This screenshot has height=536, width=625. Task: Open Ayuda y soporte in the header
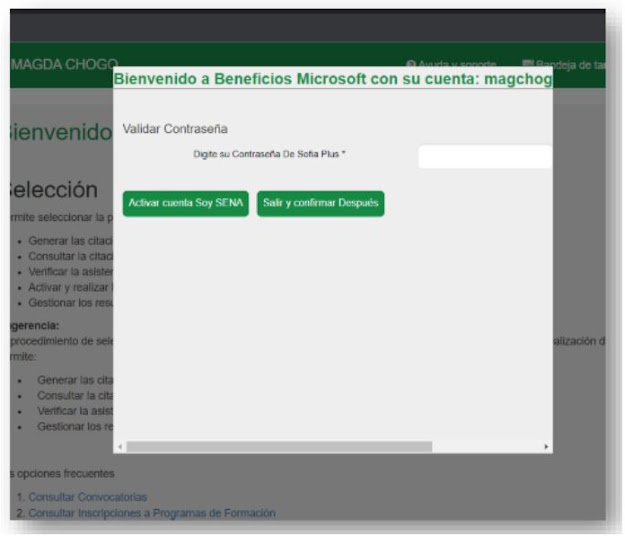pos(451,64)
